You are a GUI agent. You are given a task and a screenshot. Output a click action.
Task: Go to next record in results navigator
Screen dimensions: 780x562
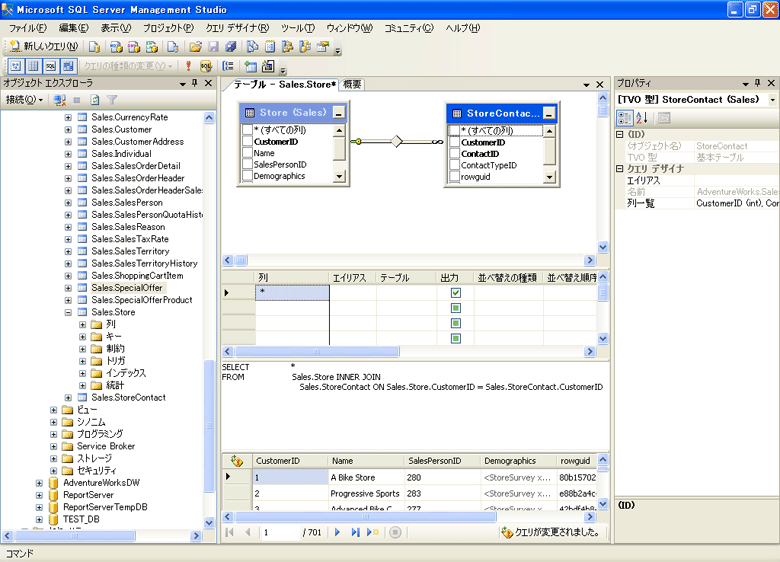[338, 533]
